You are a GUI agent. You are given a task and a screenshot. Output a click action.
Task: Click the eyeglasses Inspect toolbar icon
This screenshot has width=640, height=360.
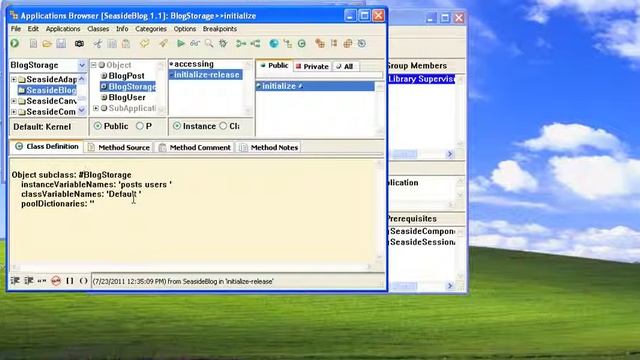click(x=195, y=44)
